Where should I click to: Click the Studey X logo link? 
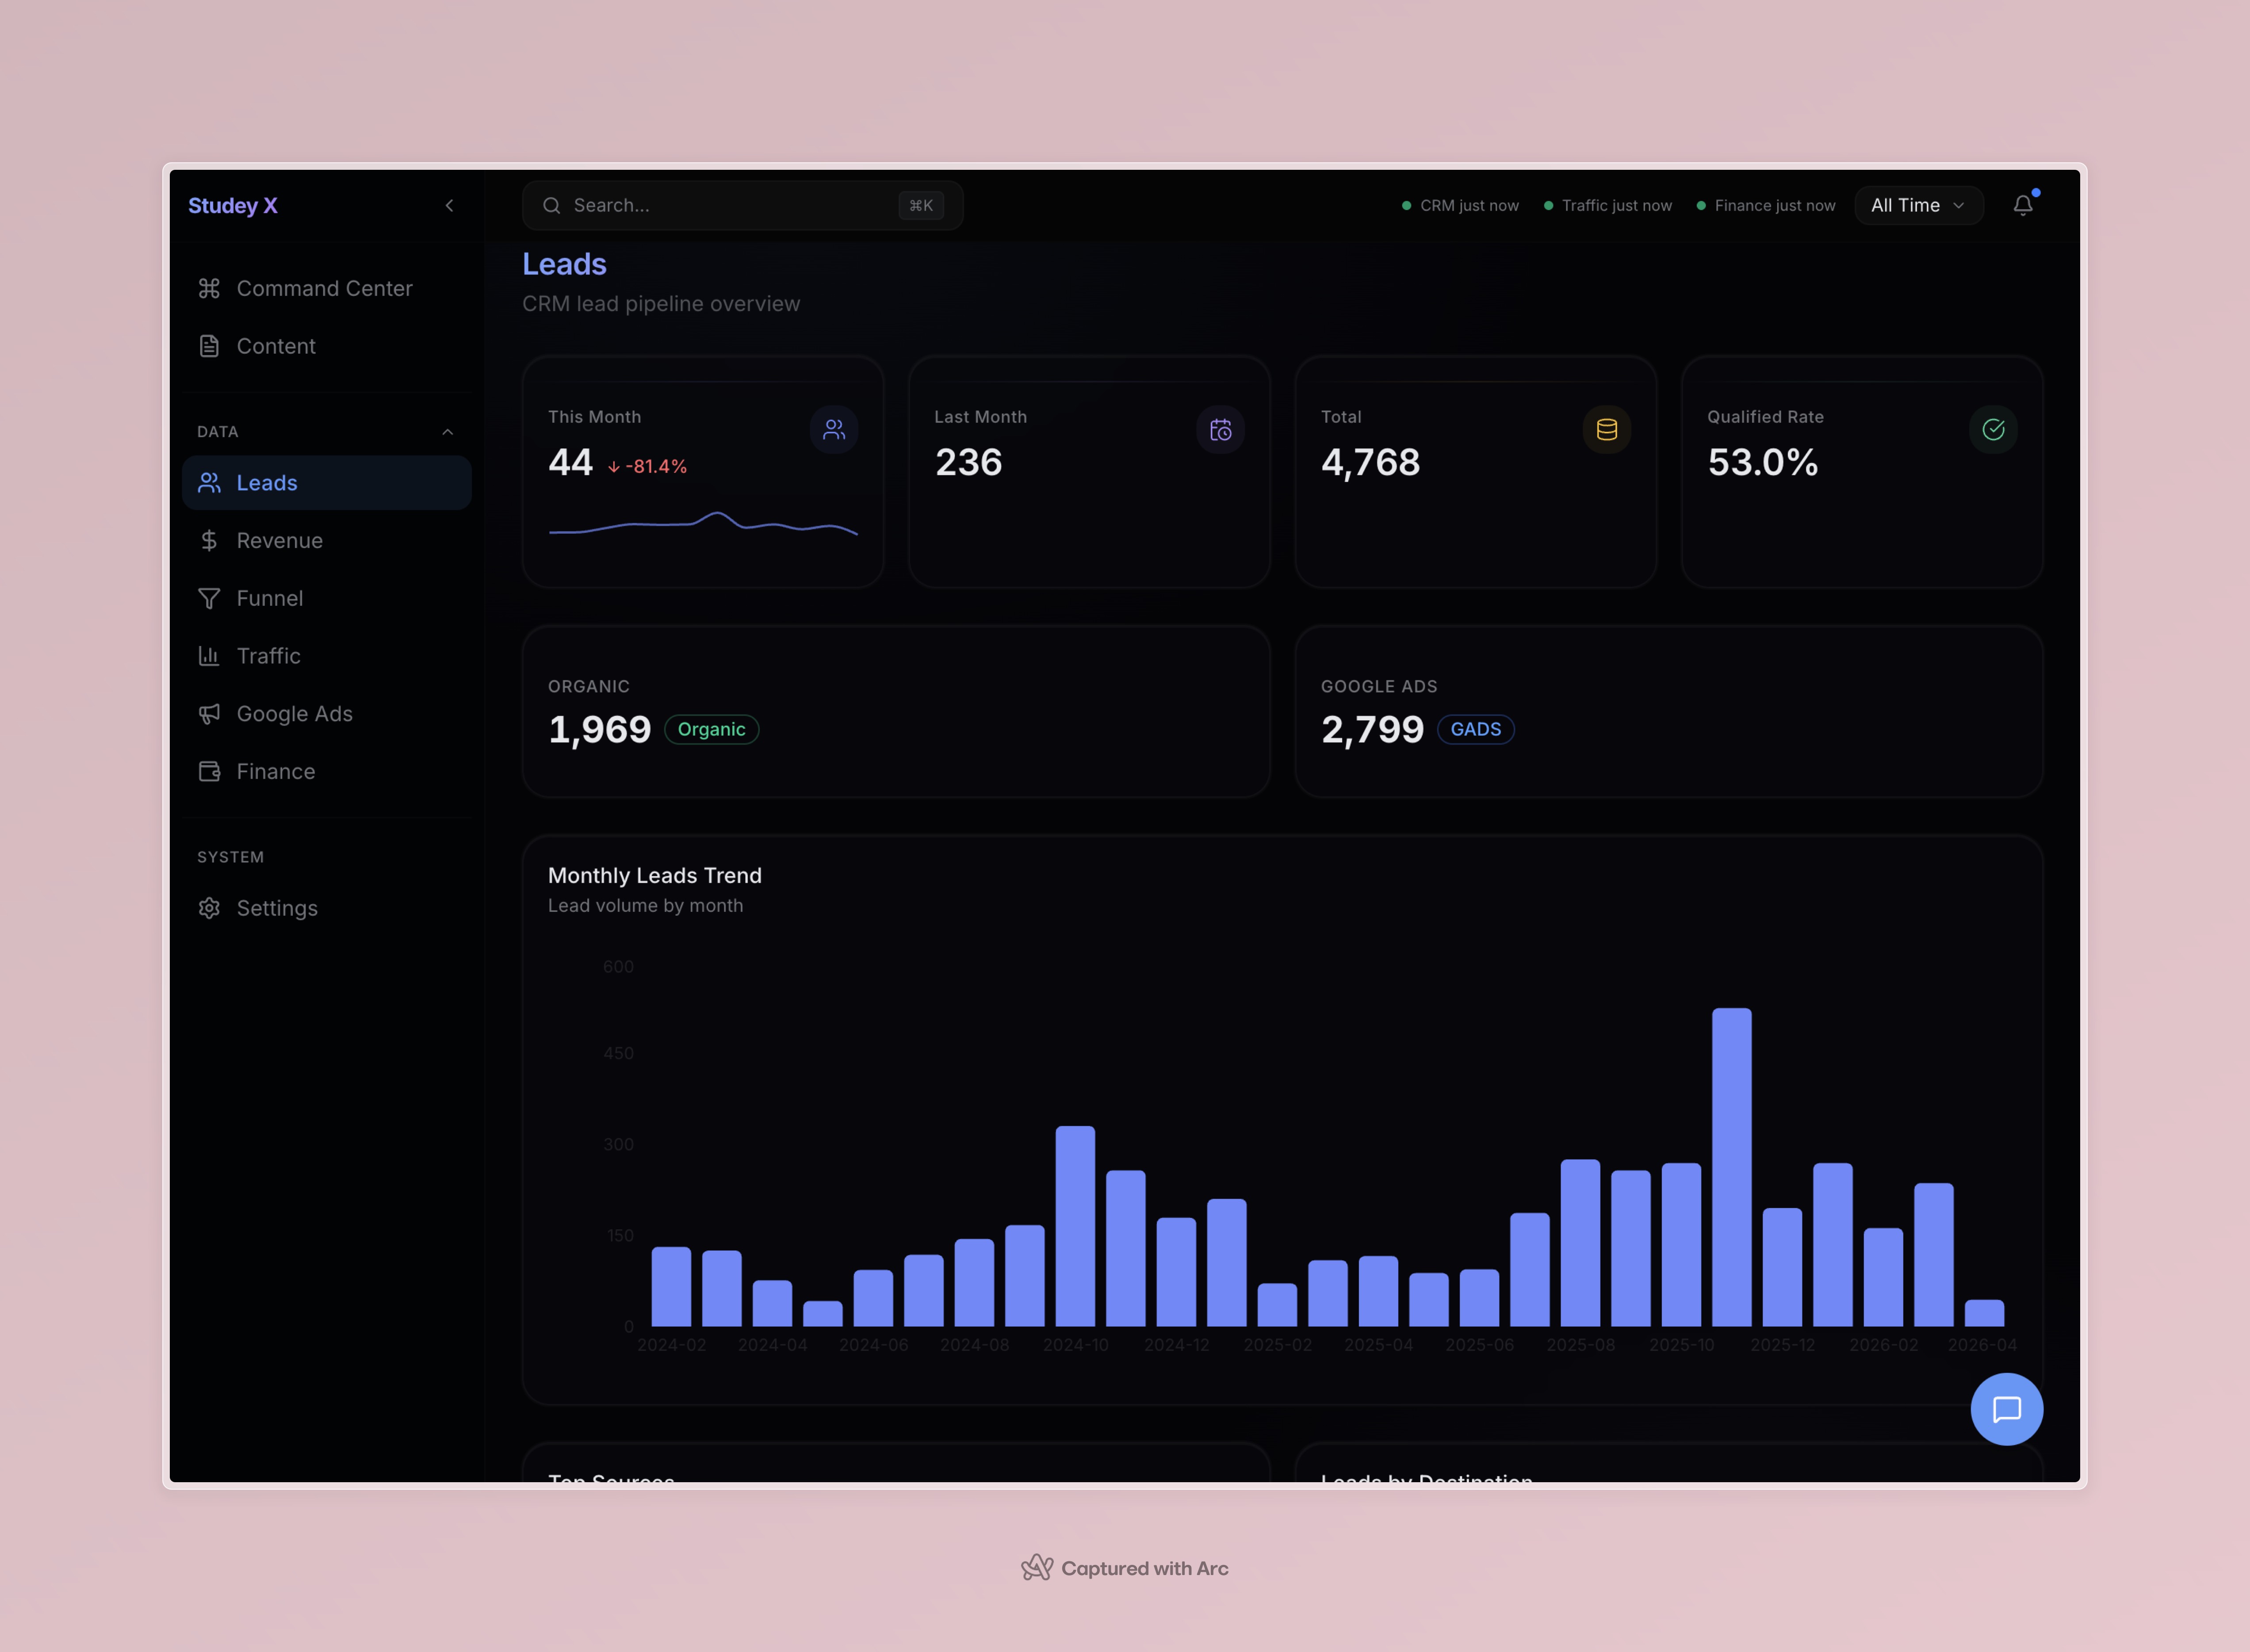coord(233,206)
